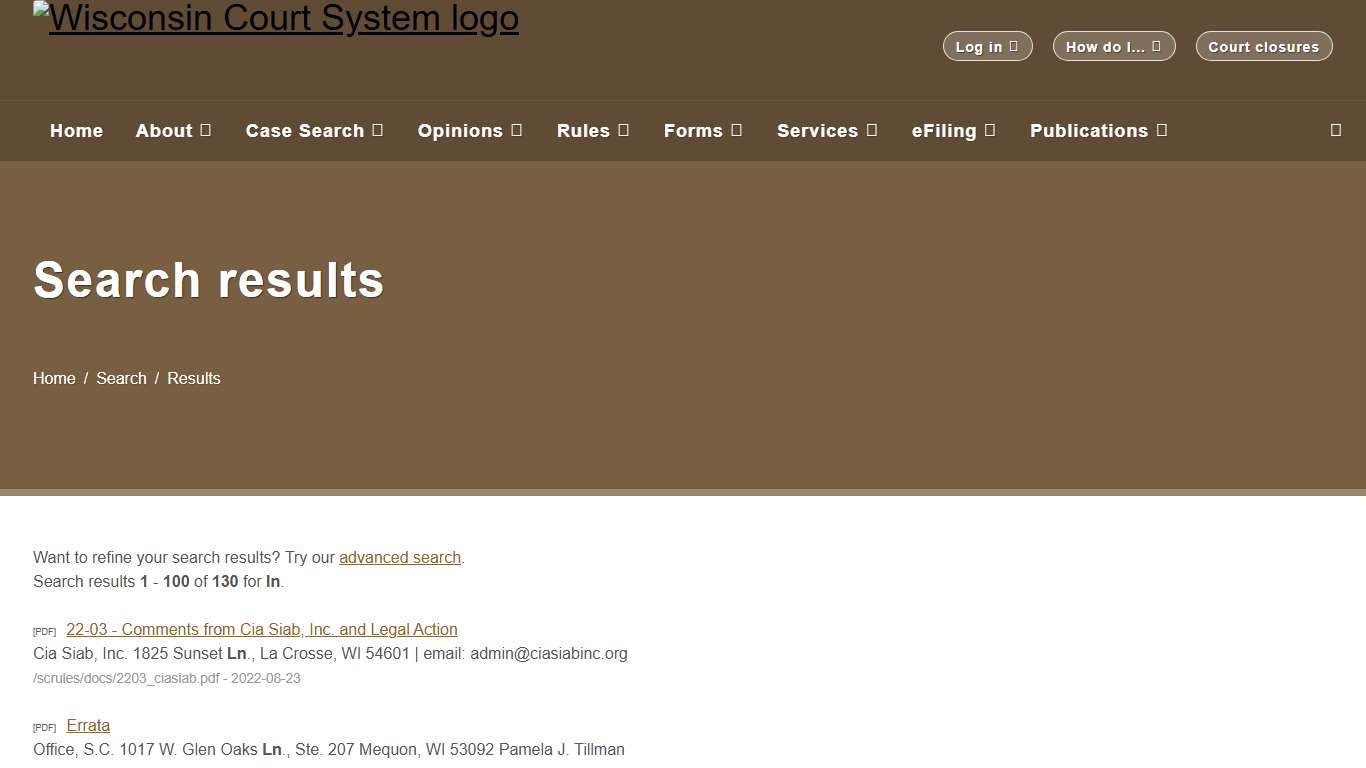View Court closures
Viewport: 1366px width, 768px height.
[x=1263, y=45]
